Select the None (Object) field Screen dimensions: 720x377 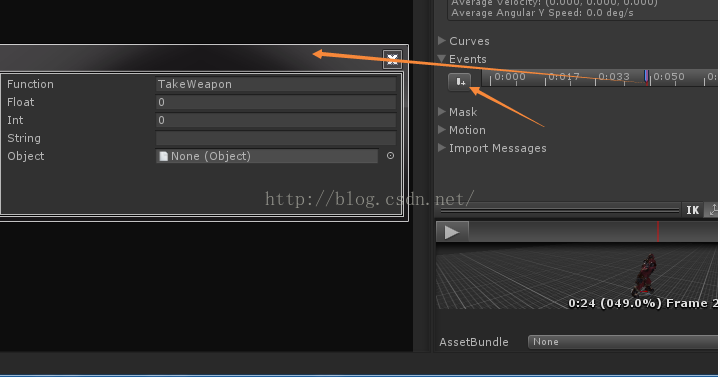[267, 156]
